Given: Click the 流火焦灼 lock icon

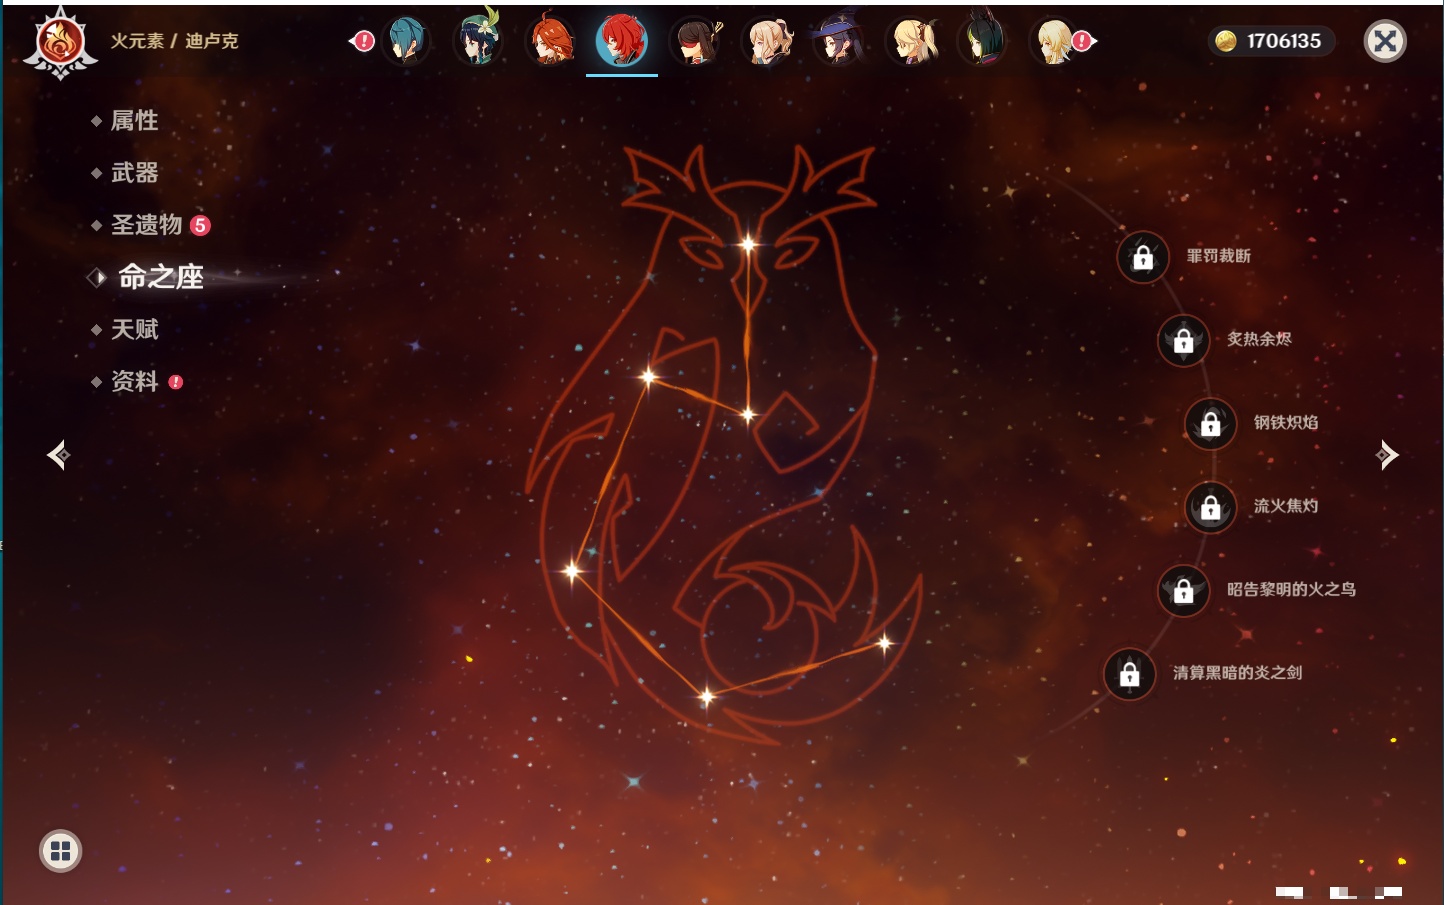Looking at the screenshot, I should [1210, 507].
